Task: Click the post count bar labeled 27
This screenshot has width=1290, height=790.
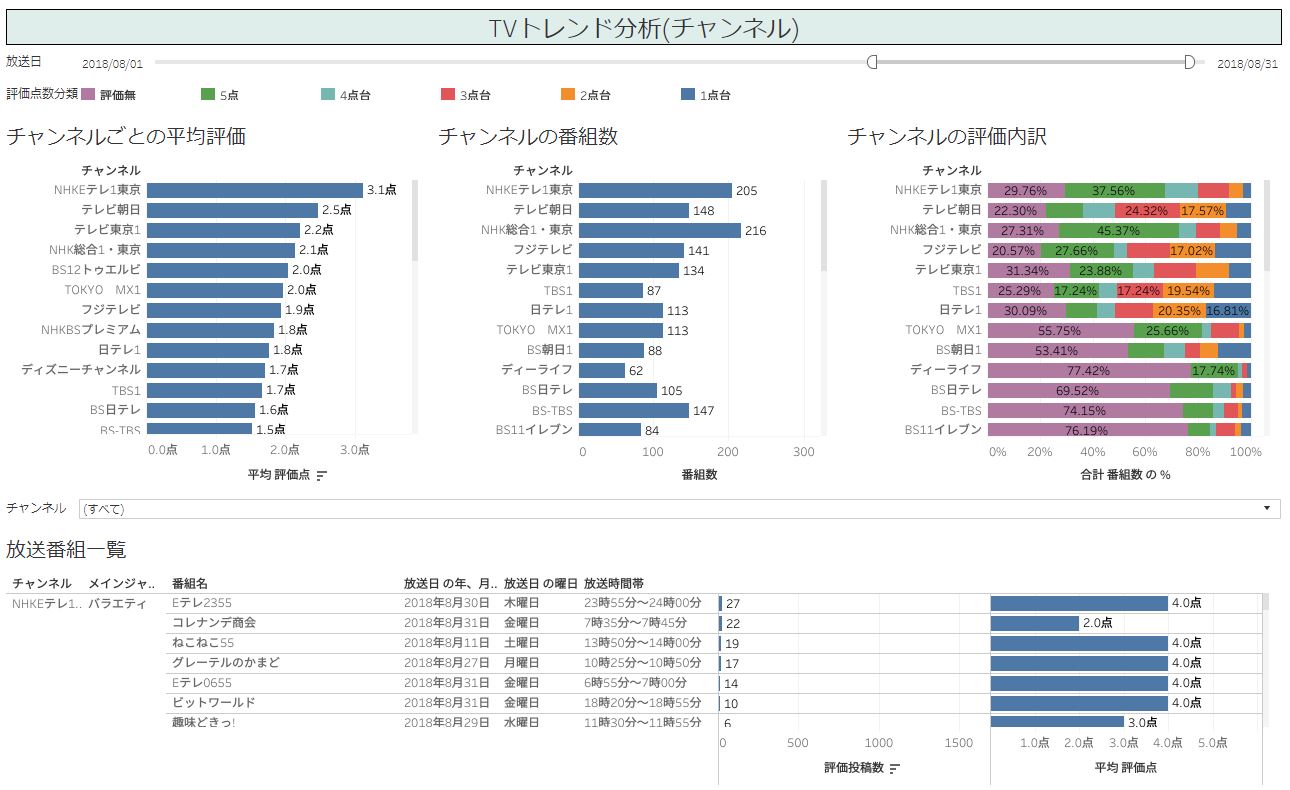Action: click(x=720, y=603)
